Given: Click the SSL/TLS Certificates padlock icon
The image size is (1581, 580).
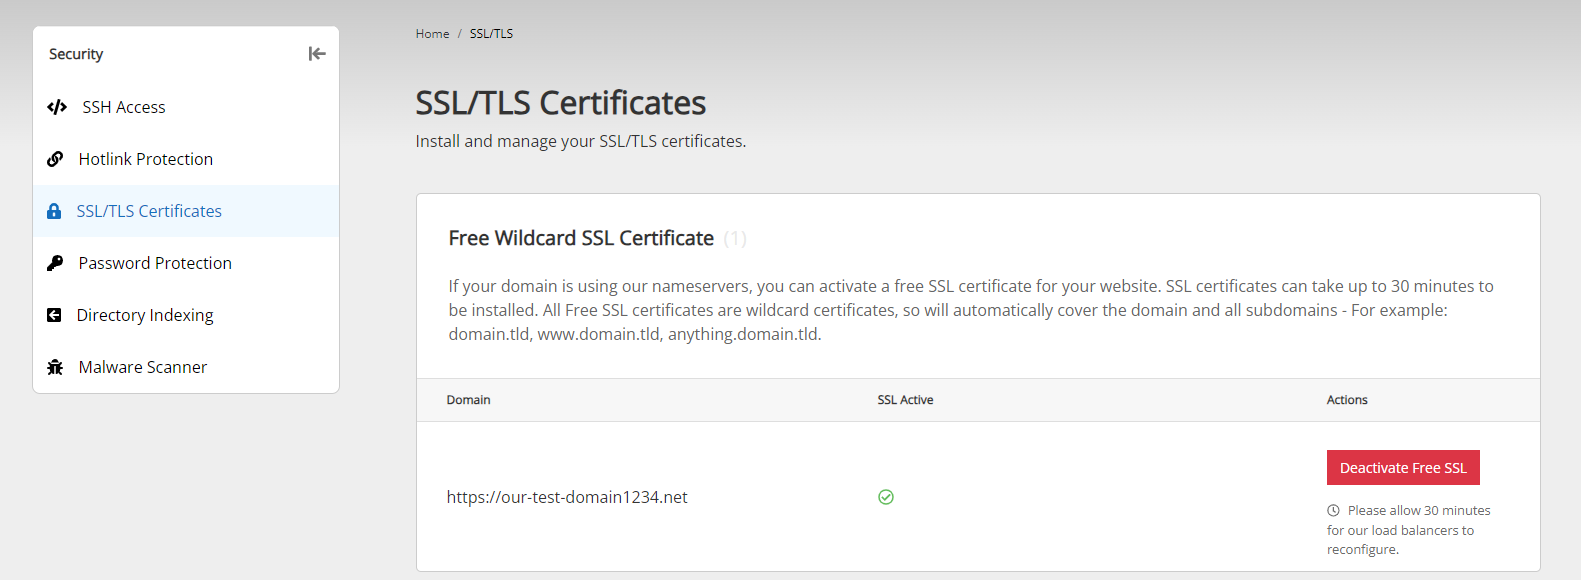Looking at the screenshot, I should click(x=54, y=211).
